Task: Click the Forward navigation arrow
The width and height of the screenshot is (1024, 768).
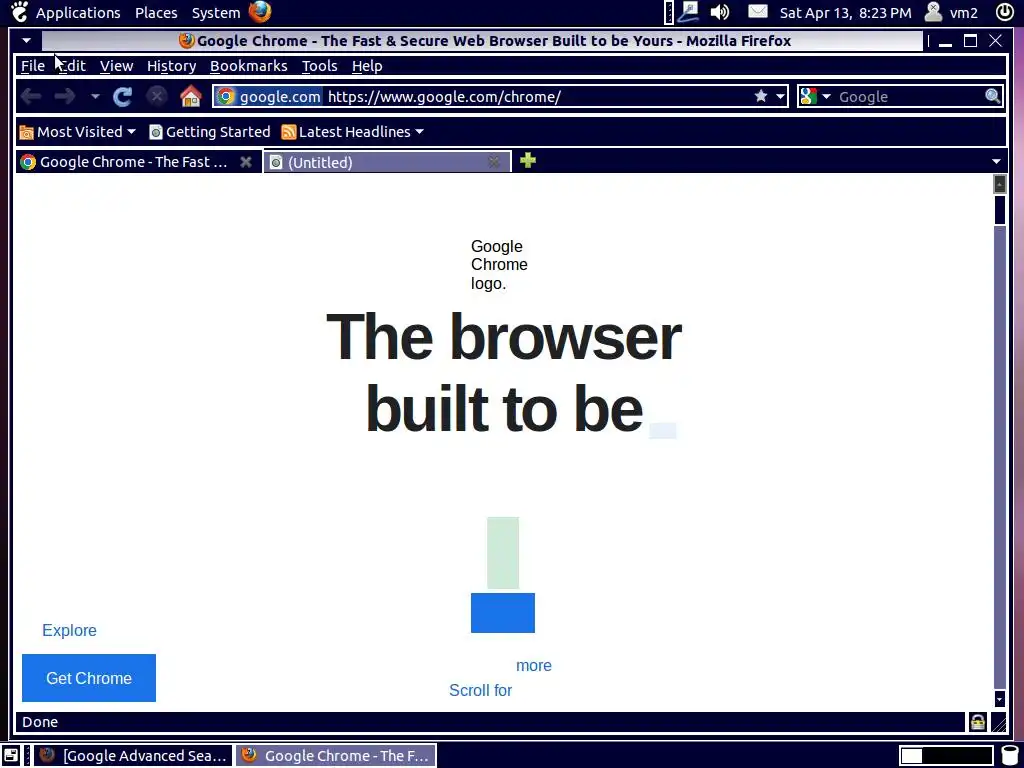Action: tap(65, 97)
